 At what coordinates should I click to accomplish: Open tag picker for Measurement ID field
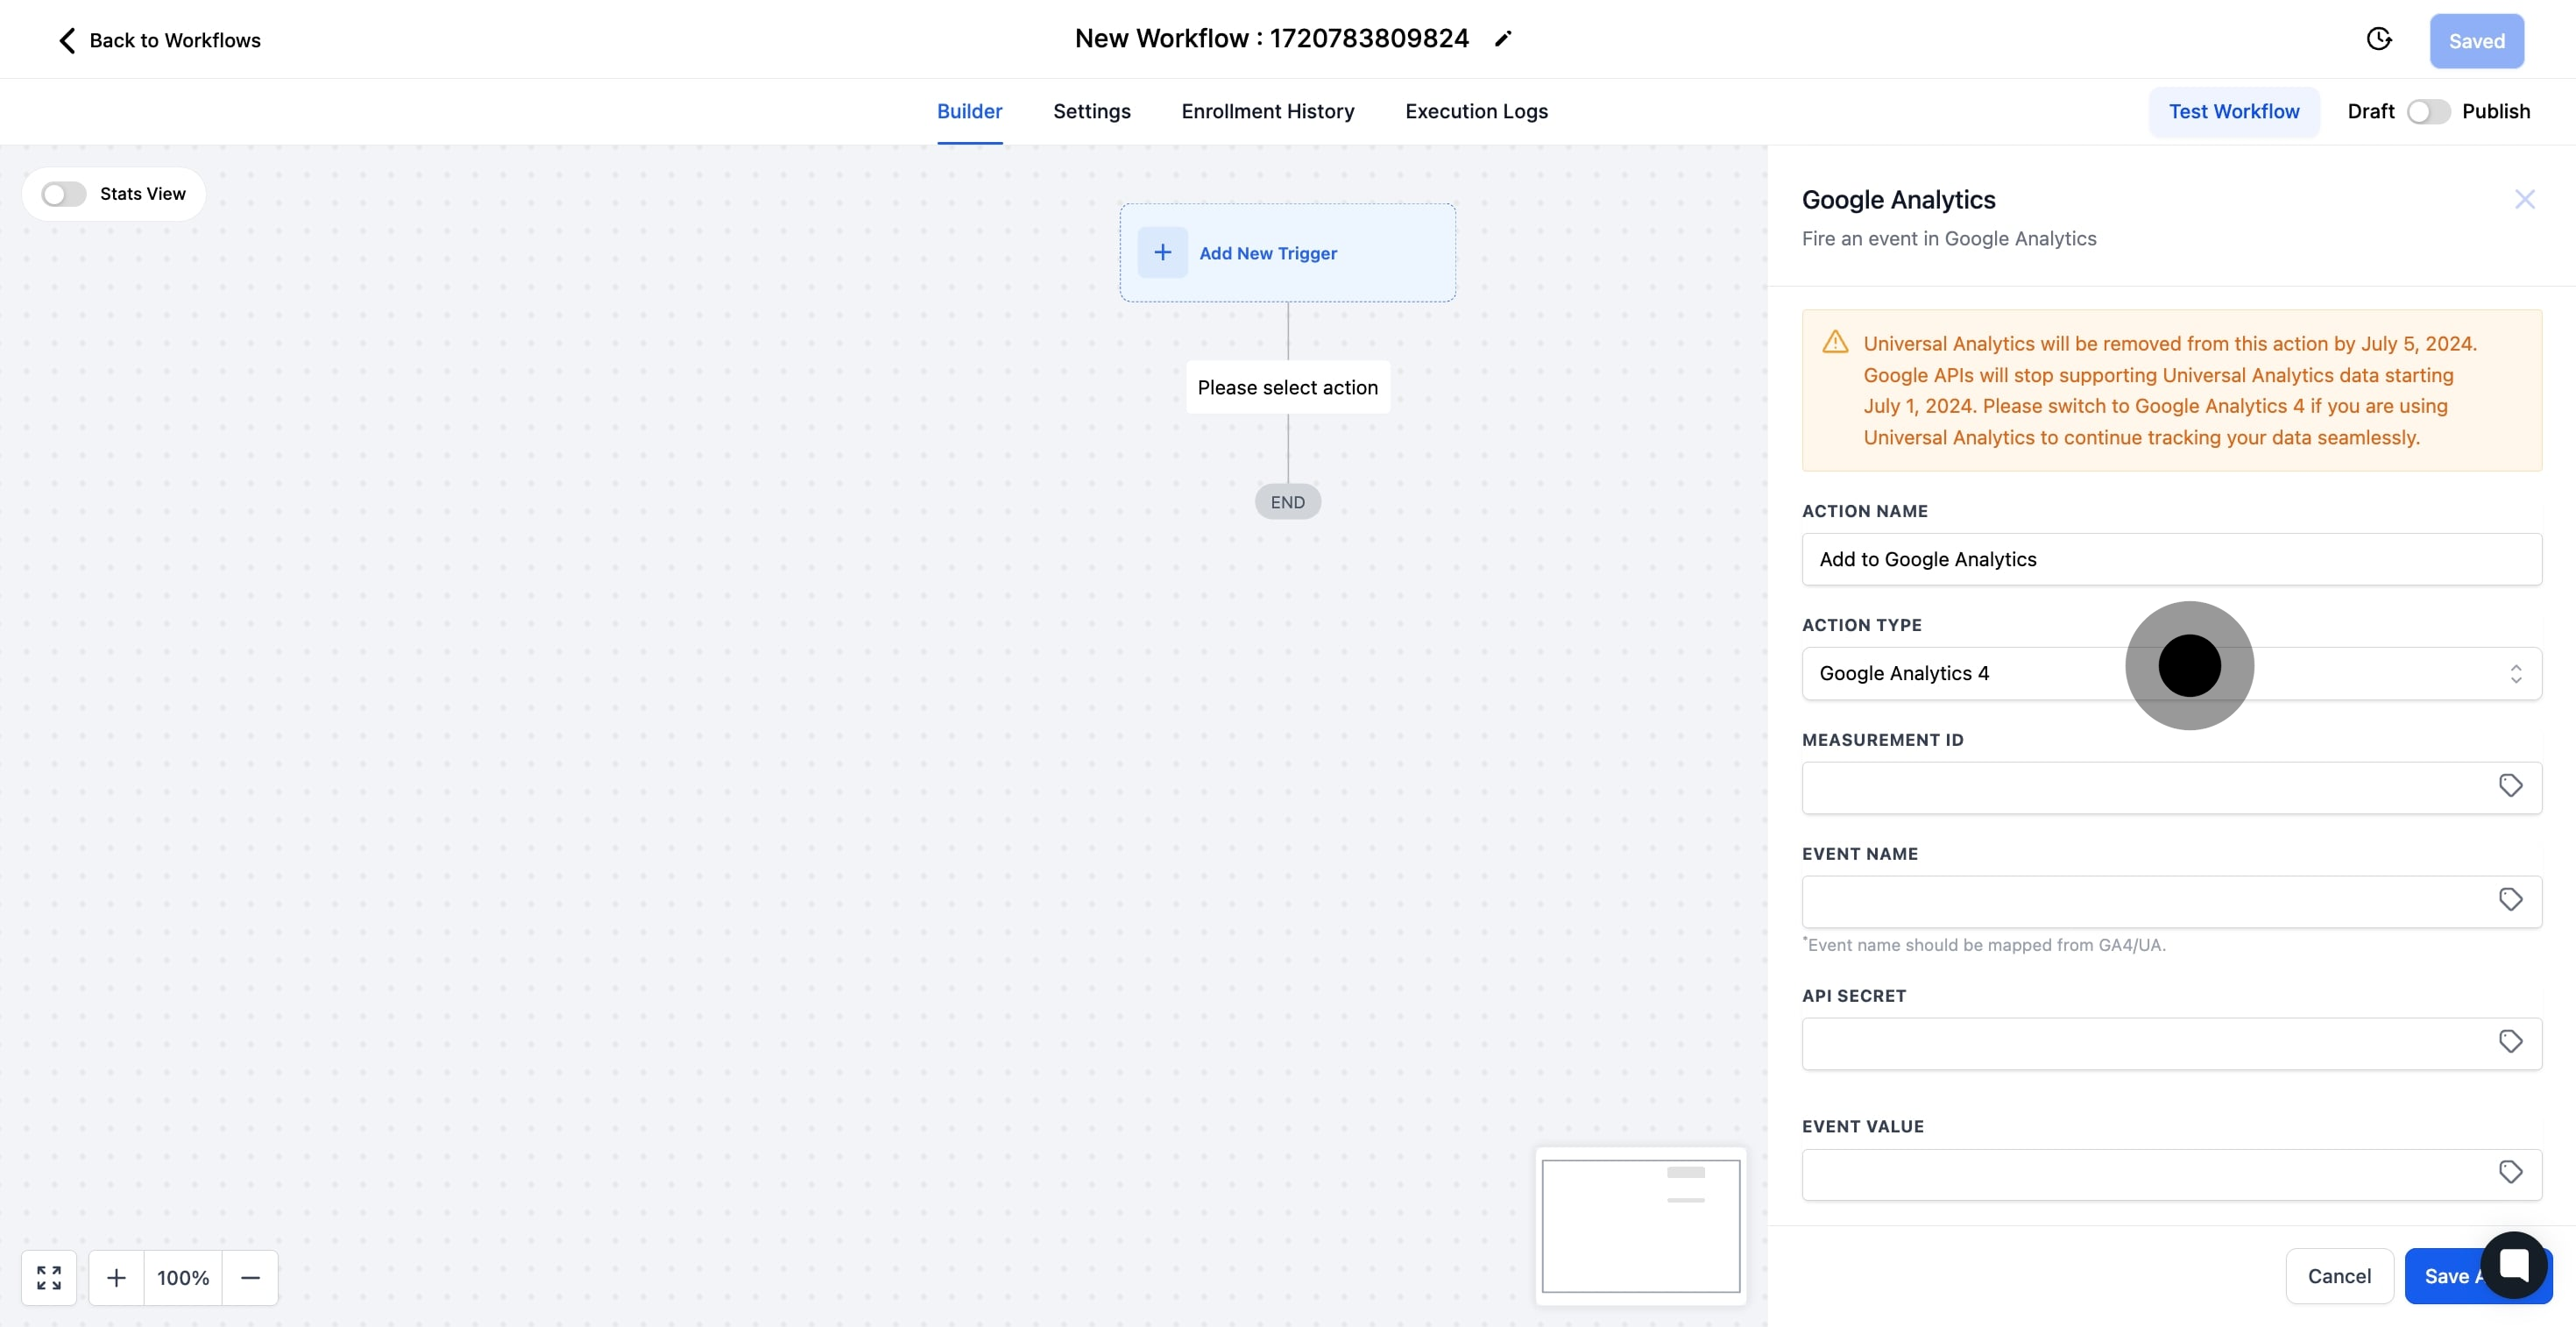[x=2510, y=785]
